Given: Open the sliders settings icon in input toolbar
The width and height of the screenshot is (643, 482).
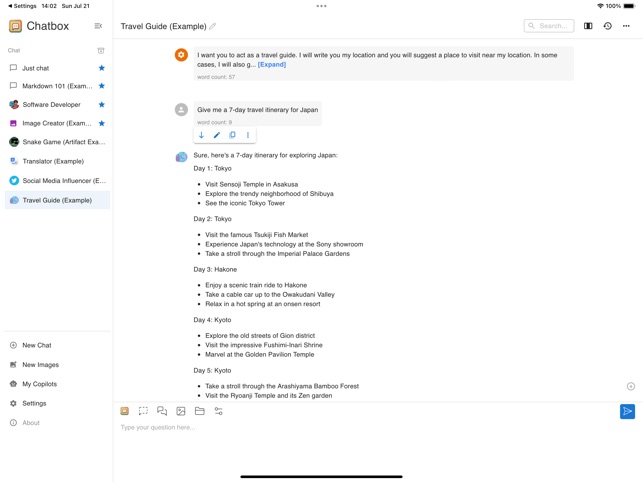Looking at the screenshot, I should tap(219, 411).
